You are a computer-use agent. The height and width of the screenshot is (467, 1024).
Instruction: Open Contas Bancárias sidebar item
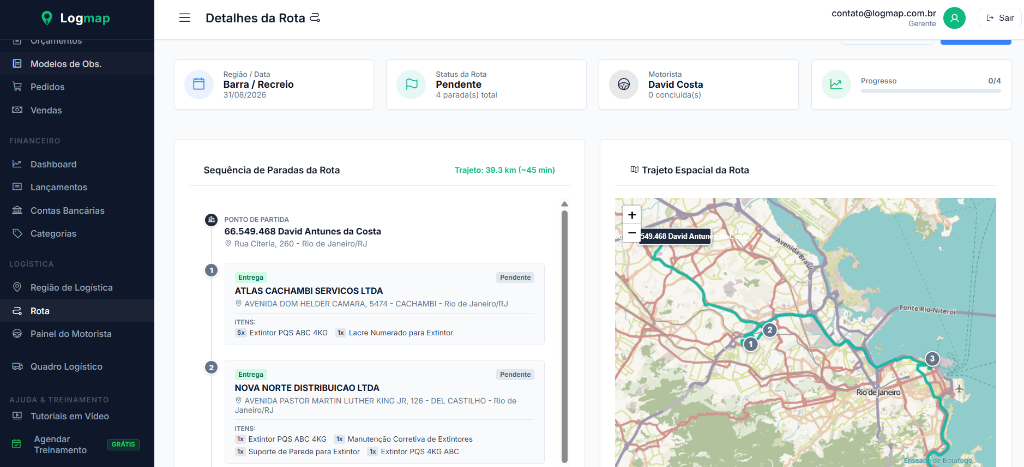coord(67,210)
